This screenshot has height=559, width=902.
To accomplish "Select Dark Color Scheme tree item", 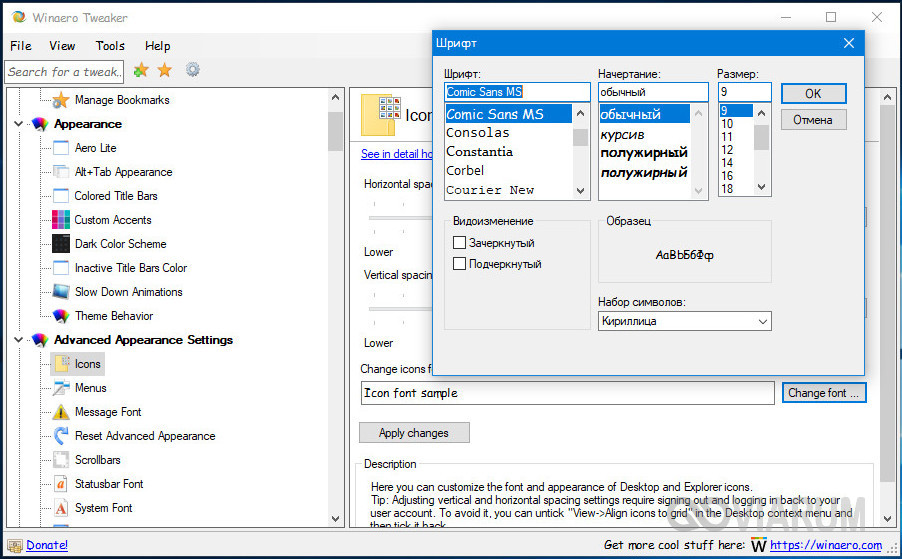I will tap(121, 244).
